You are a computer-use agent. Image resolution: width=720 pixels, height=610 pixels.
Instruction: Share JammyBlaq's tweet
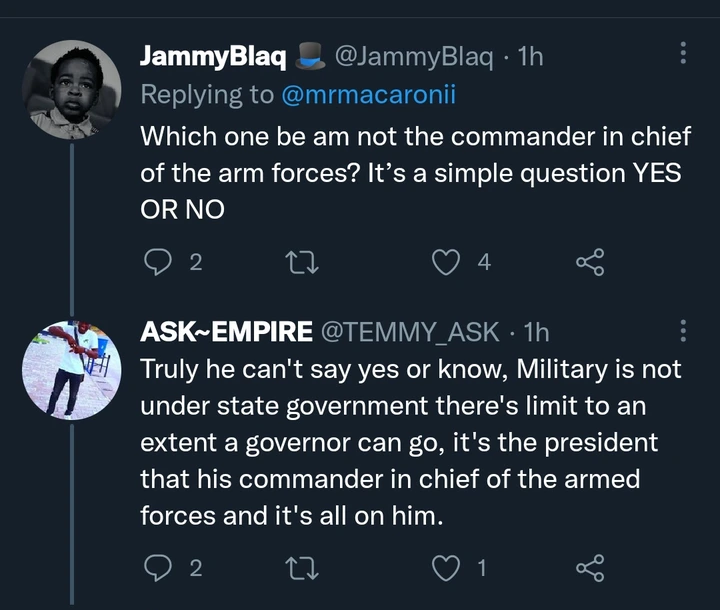click(x=590, y=262)
